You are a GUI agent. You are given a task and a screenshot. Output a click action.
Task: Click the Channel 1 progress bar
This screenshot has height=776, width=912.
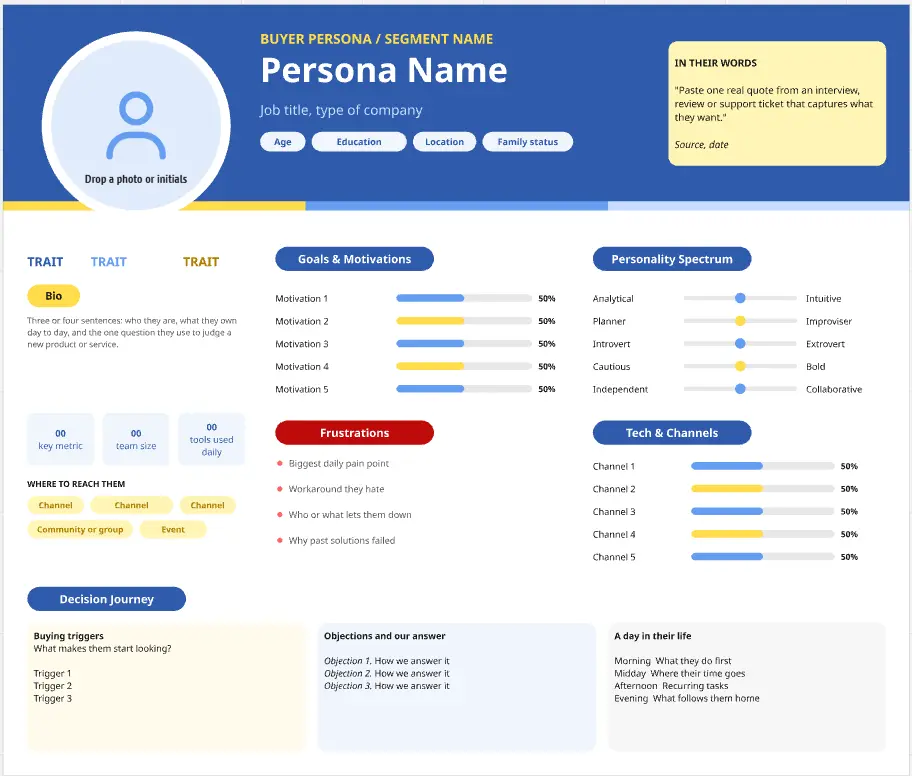tap(763, 467)
